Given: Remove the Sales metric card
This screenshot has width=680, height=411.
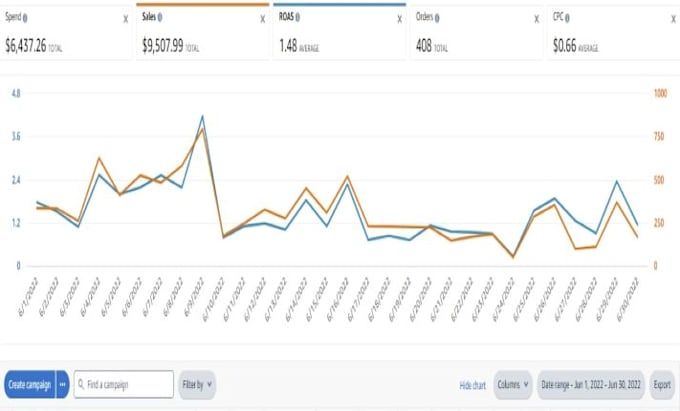Looking at the screenshot, I should click(x=263, y=19).
